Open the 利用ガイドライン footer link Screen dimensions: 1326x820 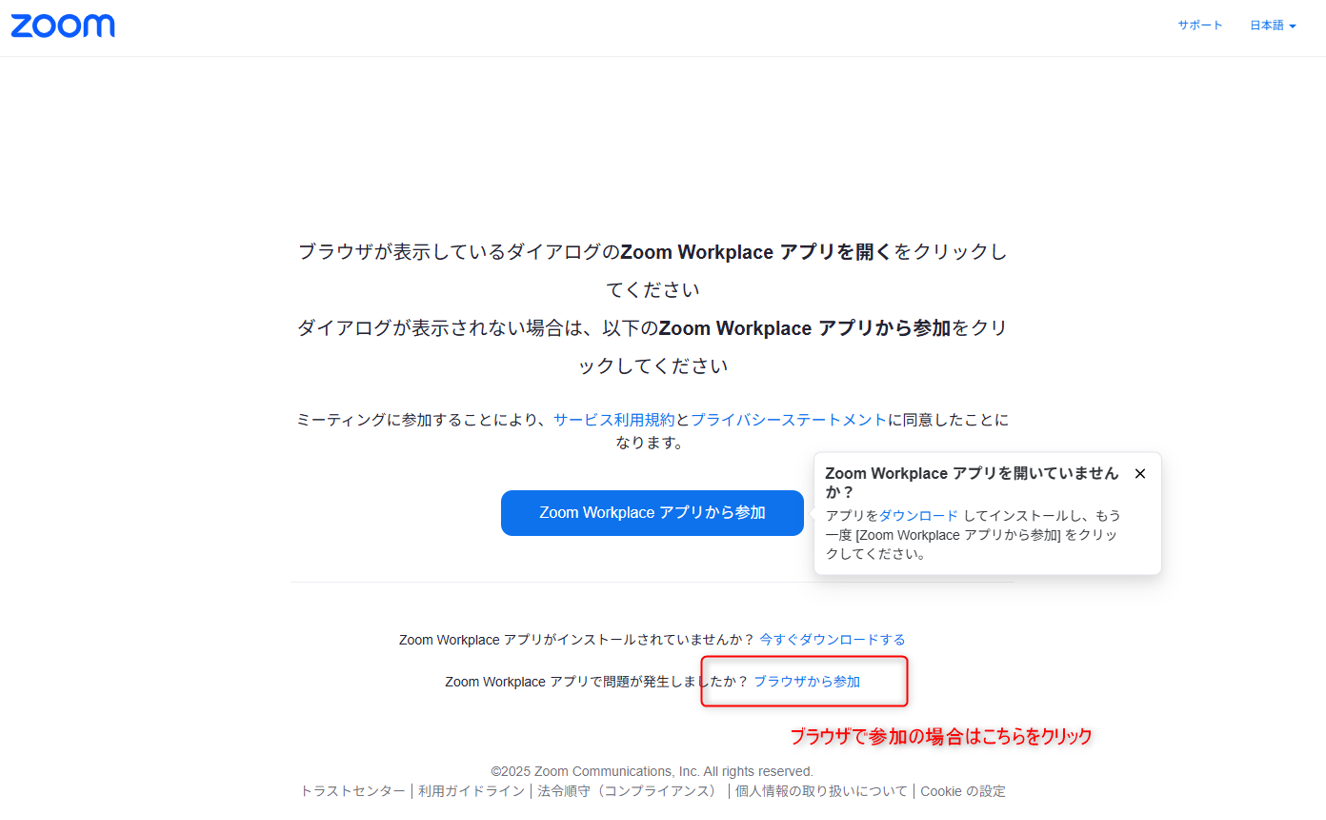471,791
